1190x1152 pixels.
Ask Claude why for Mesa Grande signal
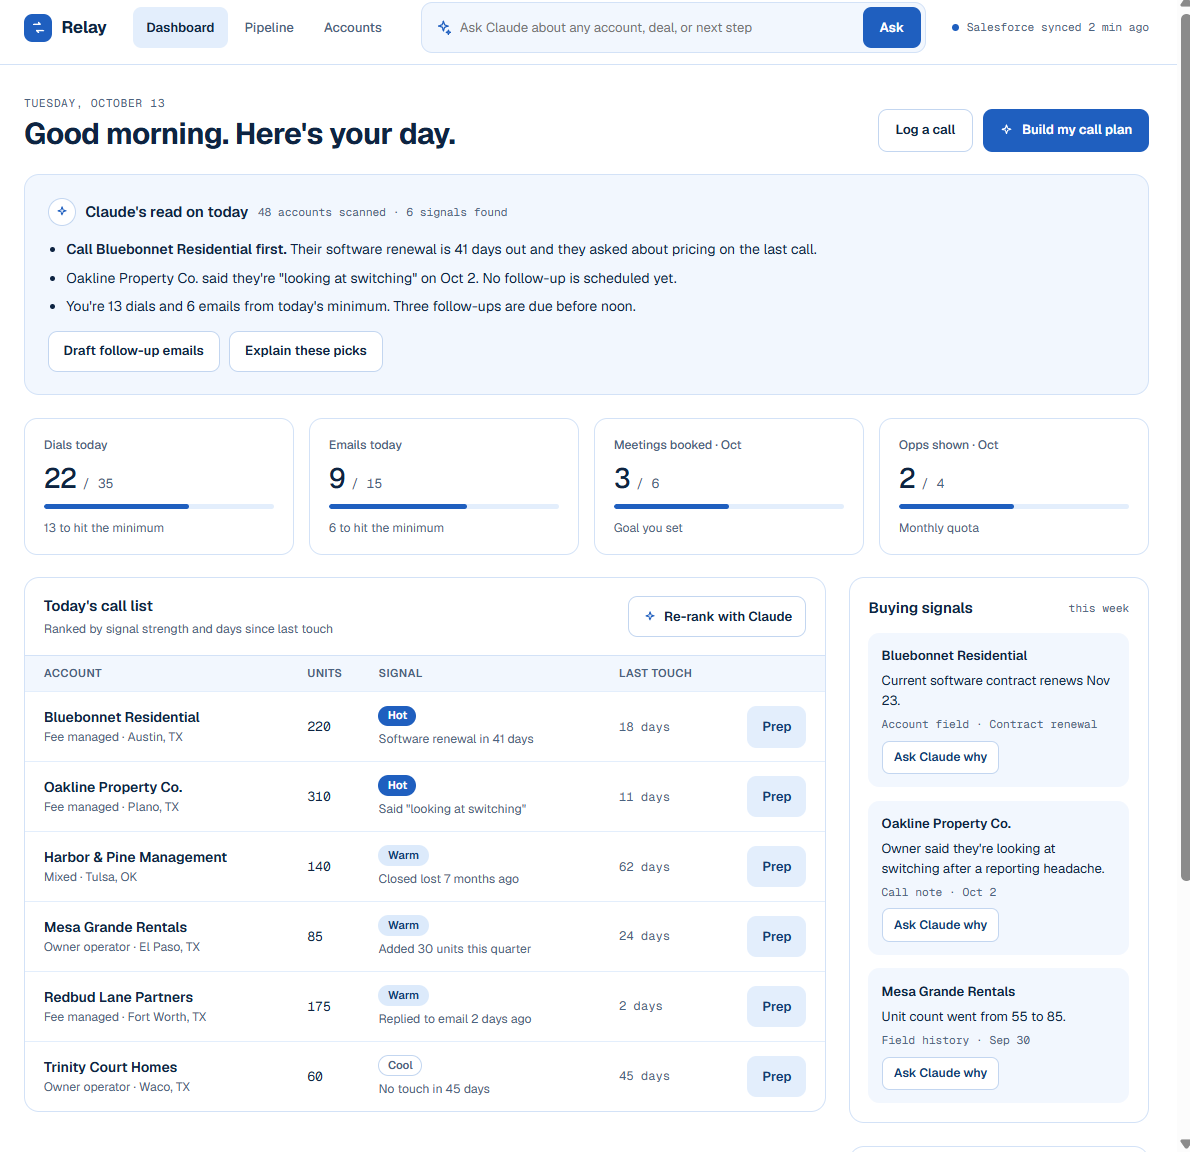point(940,1072)
